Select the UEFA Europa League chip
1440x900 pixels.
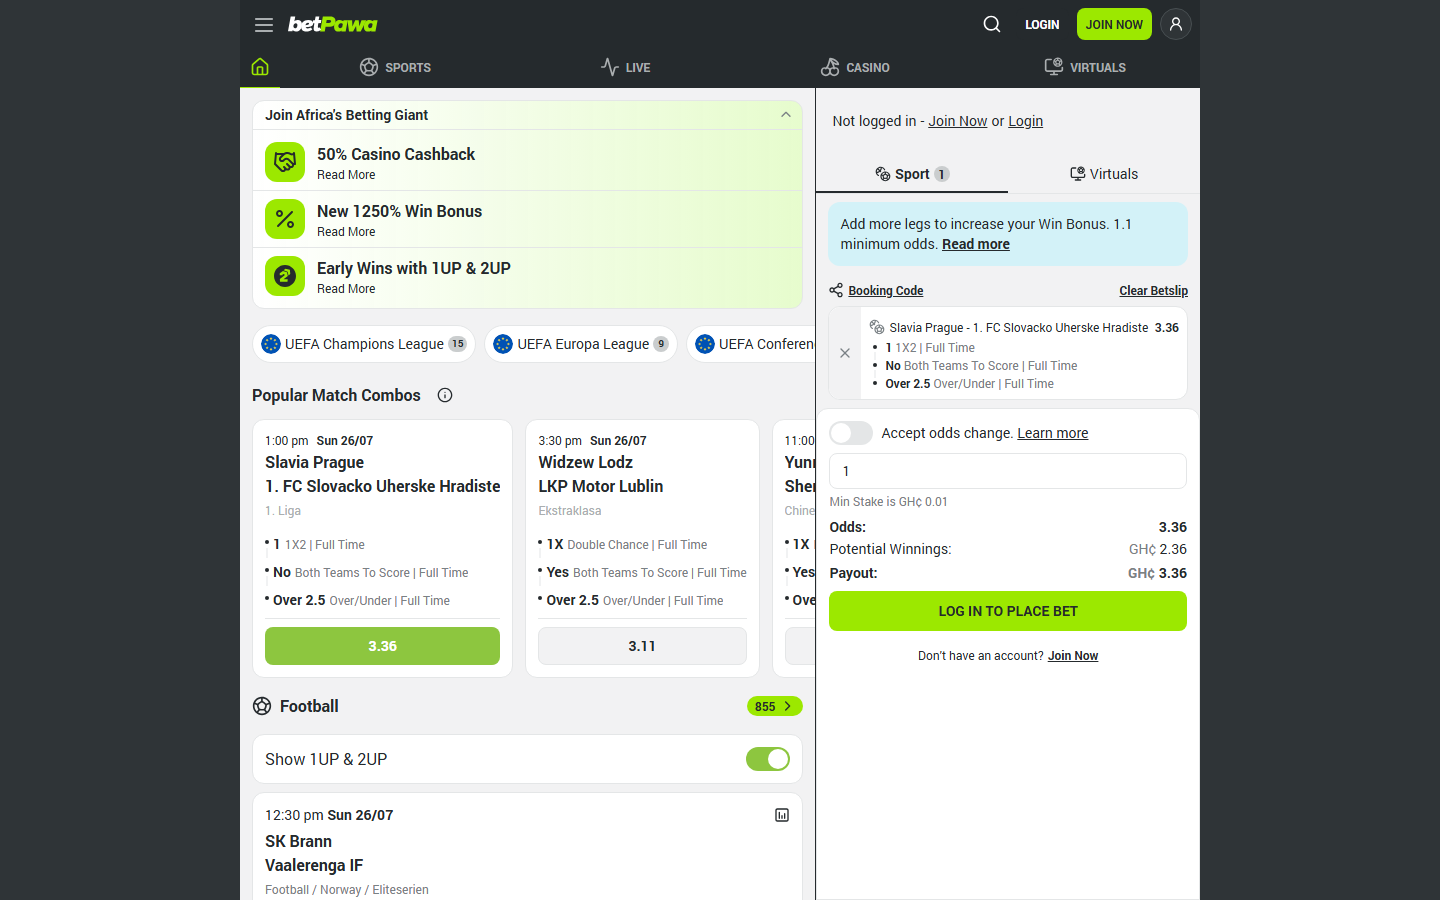coord(581,344)
